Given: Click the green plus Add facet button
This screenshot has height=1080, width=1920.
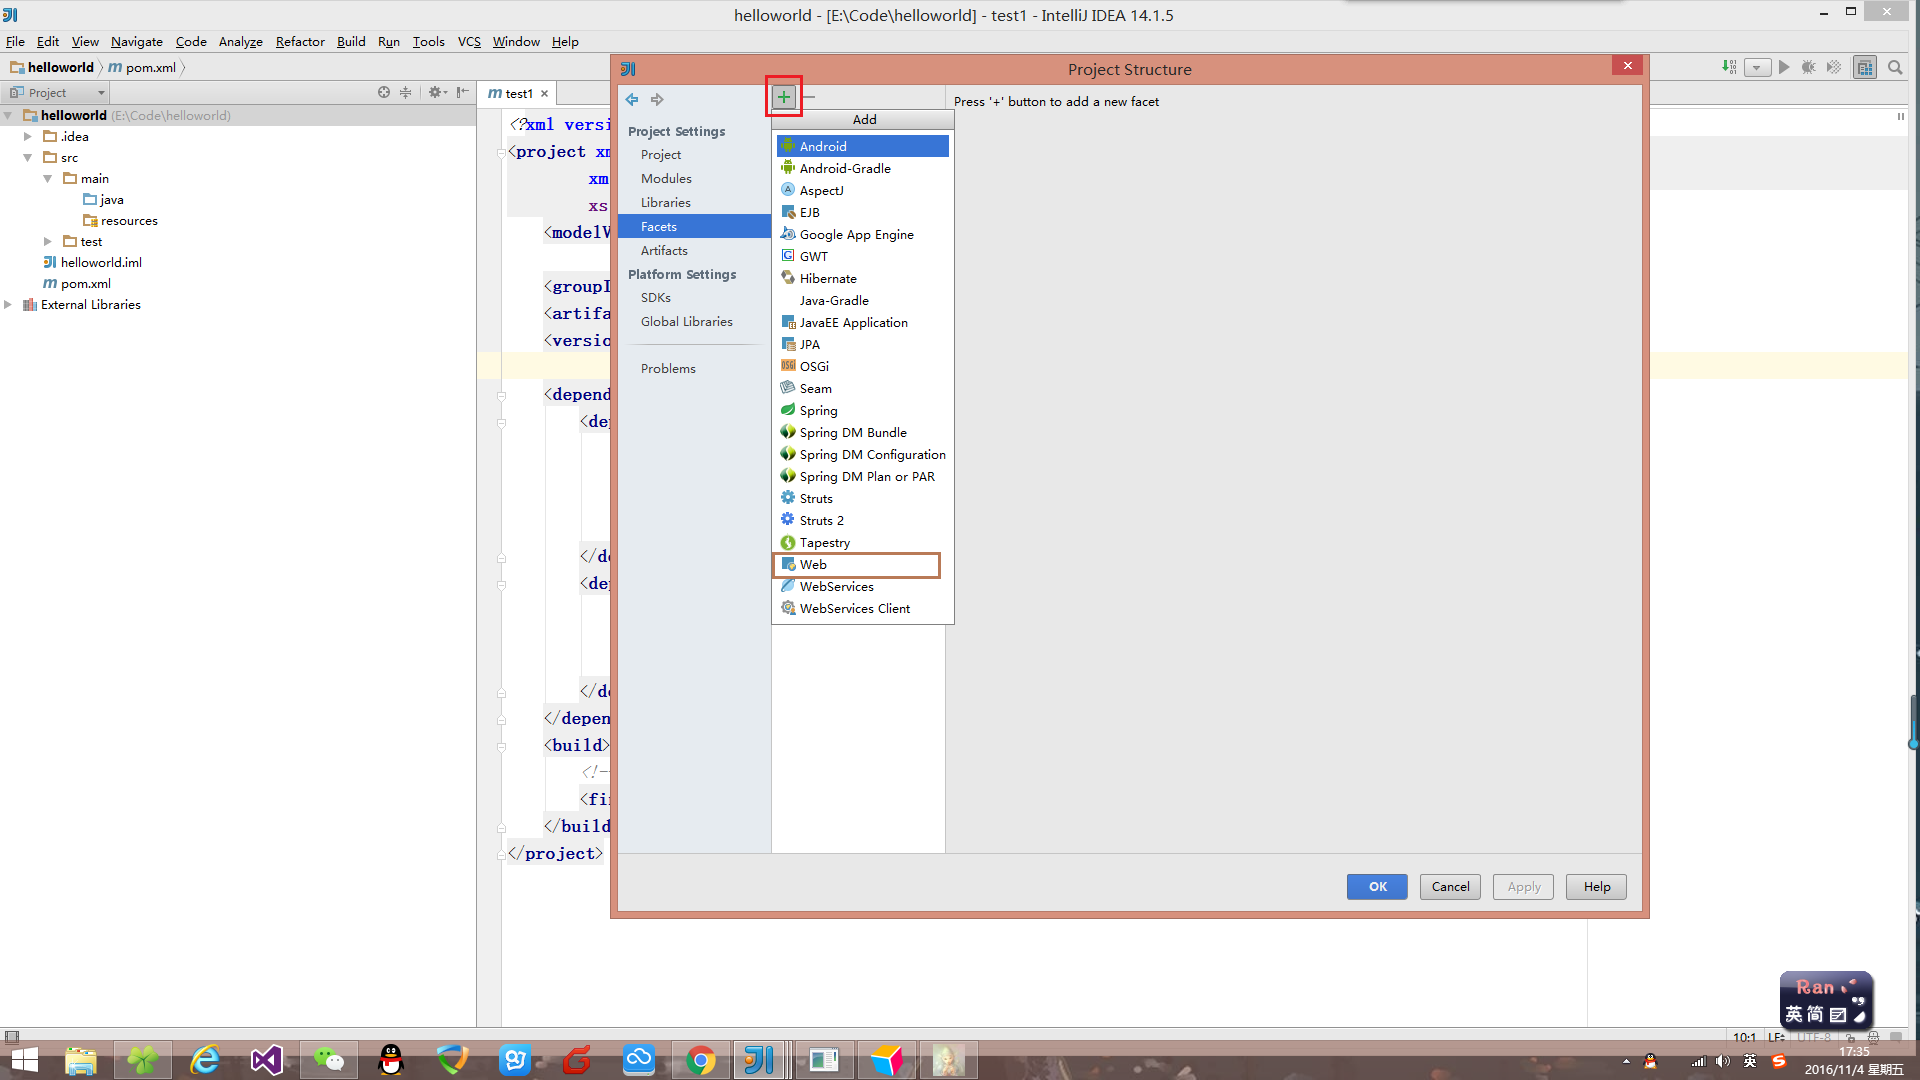Looking at the screenshot, I should click(x=784, y=97).
